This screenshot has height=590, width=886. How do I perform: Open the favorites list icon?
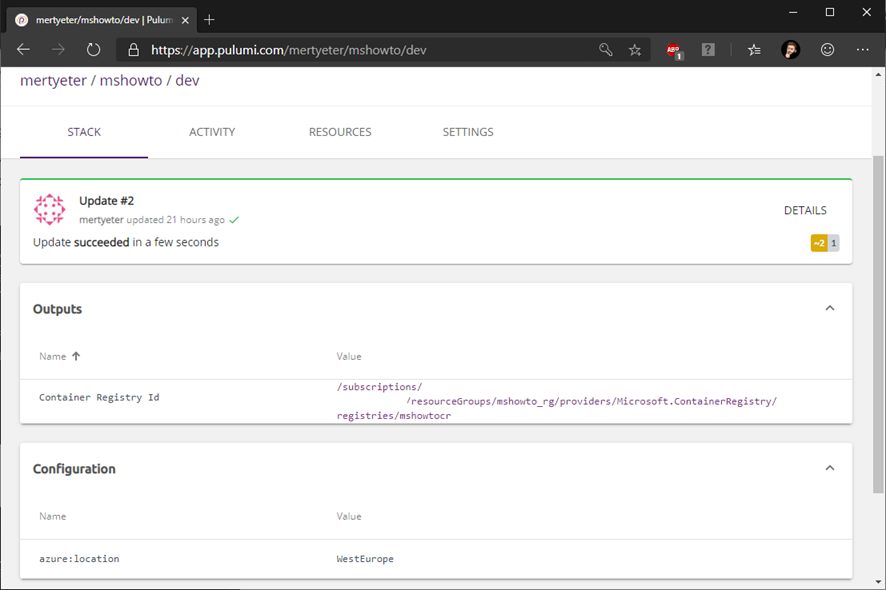coord(754,50)
